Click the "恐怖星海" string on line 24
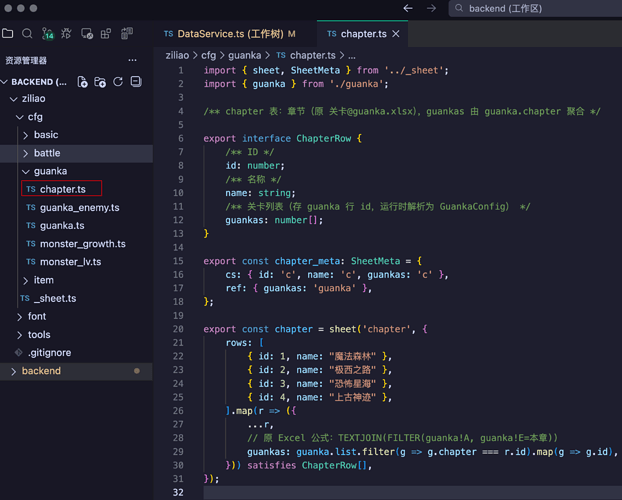Screen dimensions: 622x500 353,384
